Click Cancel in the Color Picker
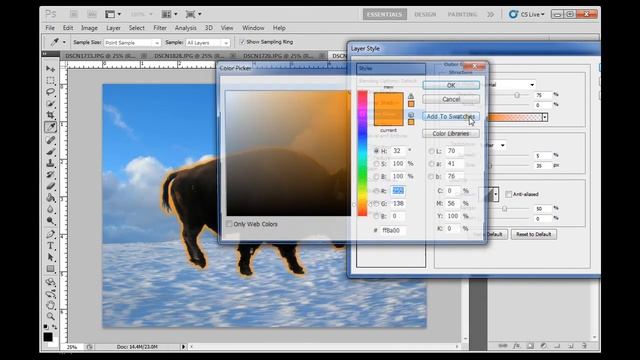This screenshot has height=360, width=640. [x=451, y=99]
